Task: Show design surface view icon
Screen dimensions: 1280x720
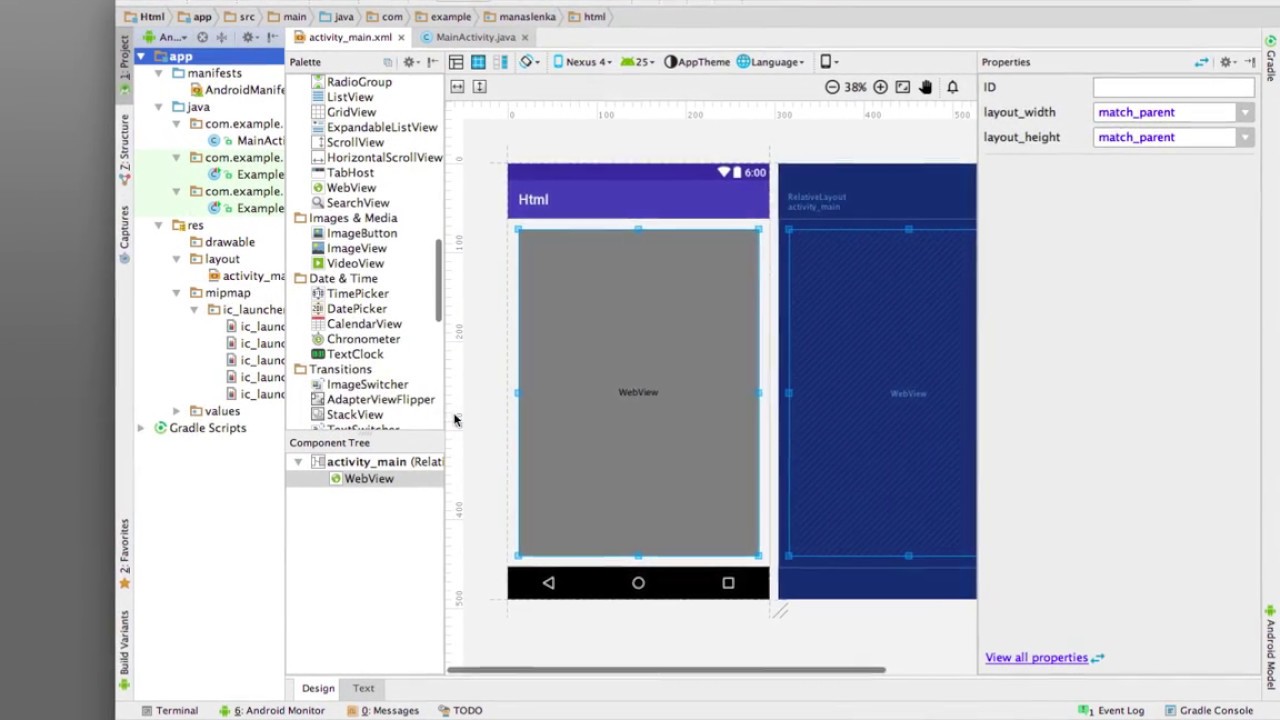Action: (x=456, y=62)
